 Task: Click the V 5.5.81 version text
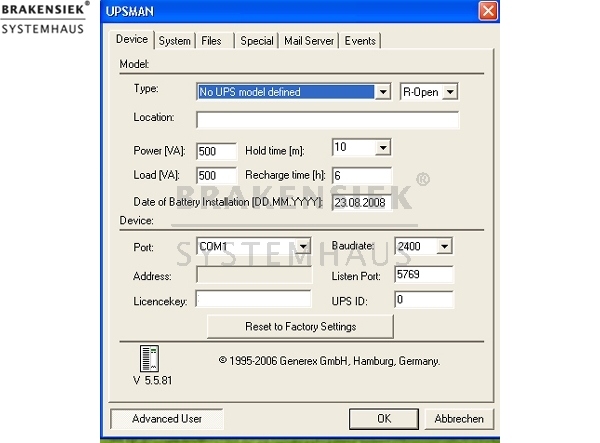click(152, 380)
